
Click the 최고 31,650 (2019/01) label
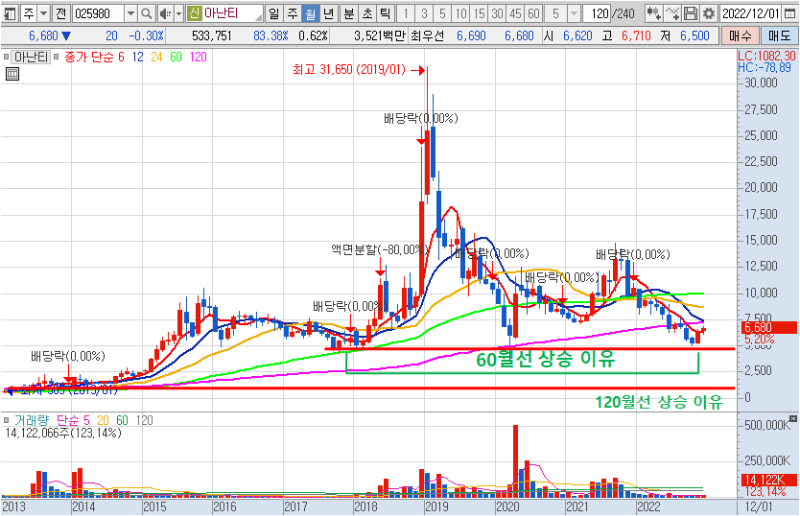coord(349,69)
